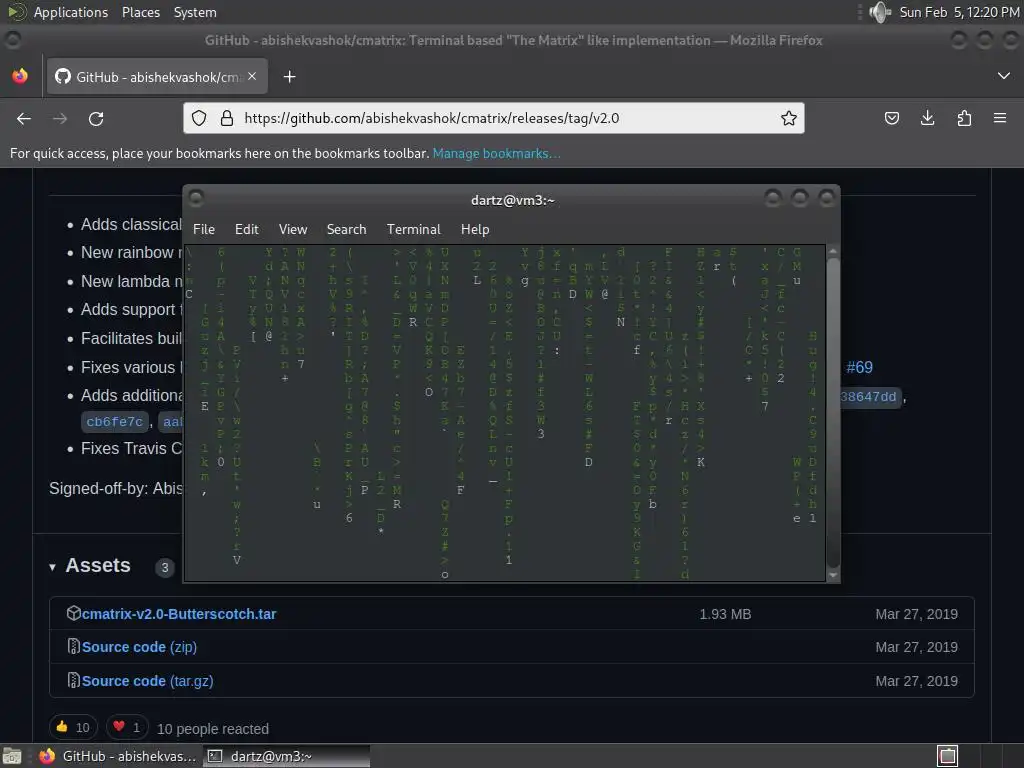Image resolution: width=1024 pixels, height=768 pixels.
Task: Click the Assets count badge
Action: pos(165,568)
